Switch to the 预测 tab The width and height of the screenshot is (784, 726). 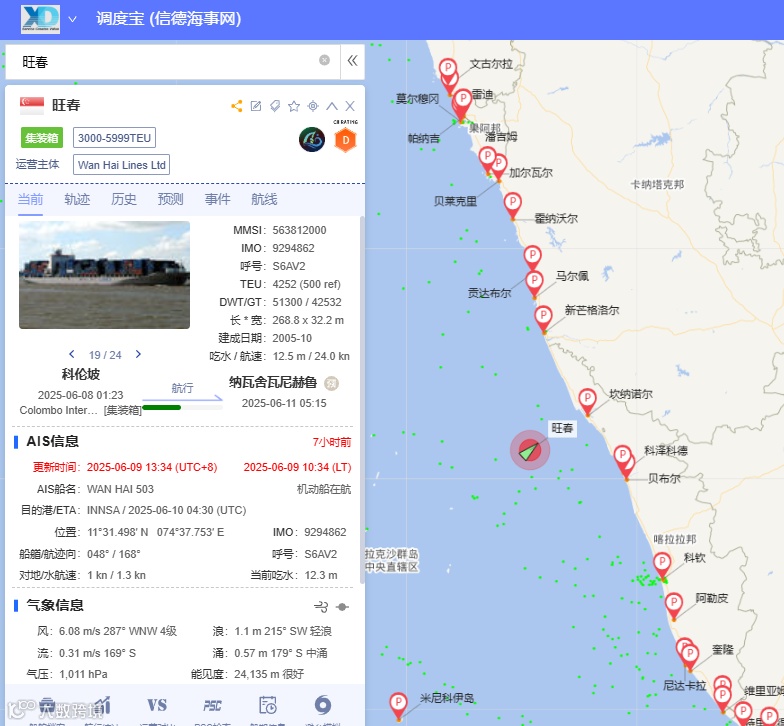click(170, 200)
